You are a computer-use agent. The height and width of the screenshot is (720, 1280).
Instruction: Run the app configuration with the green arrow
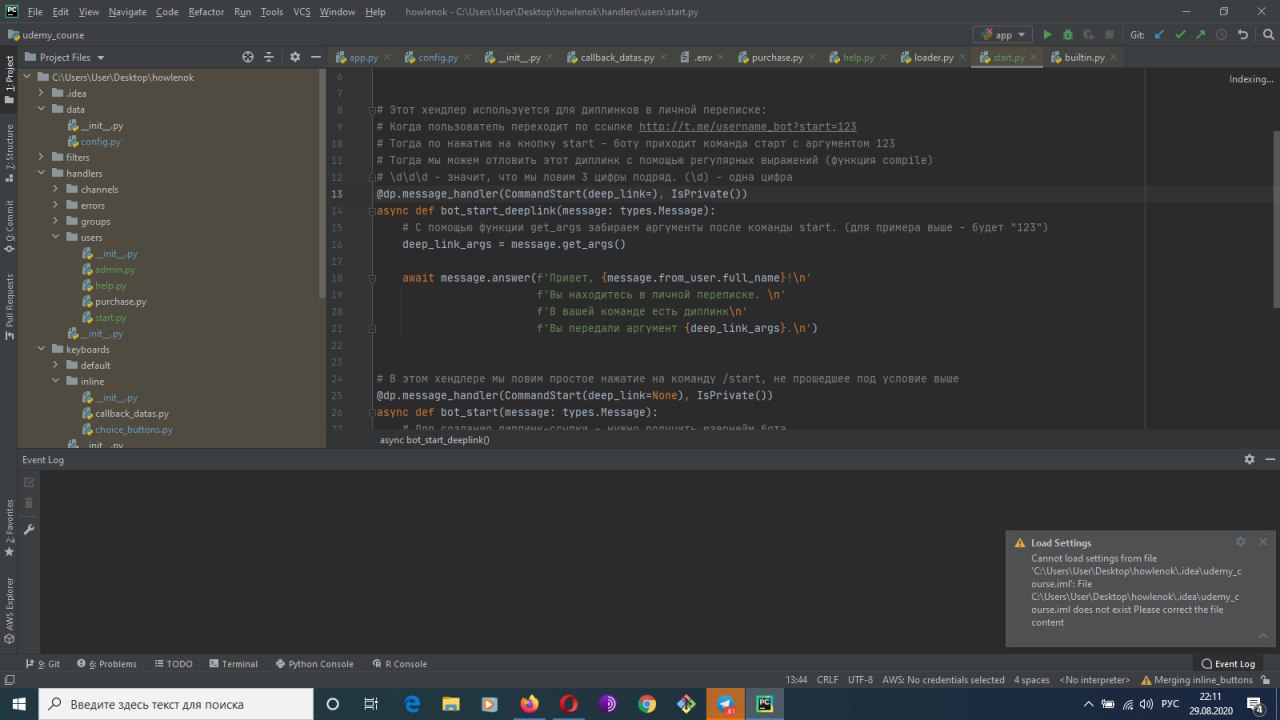click(1047, 35)
